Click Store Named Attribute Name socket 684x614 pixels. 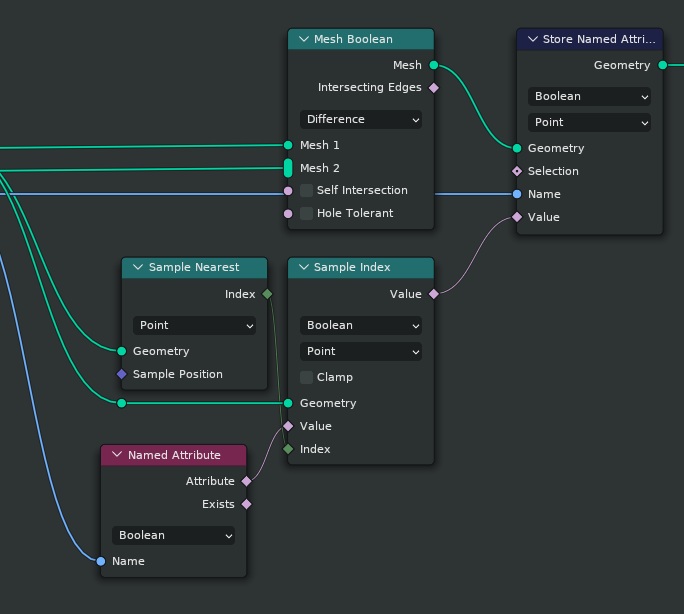tap(517, 194)
